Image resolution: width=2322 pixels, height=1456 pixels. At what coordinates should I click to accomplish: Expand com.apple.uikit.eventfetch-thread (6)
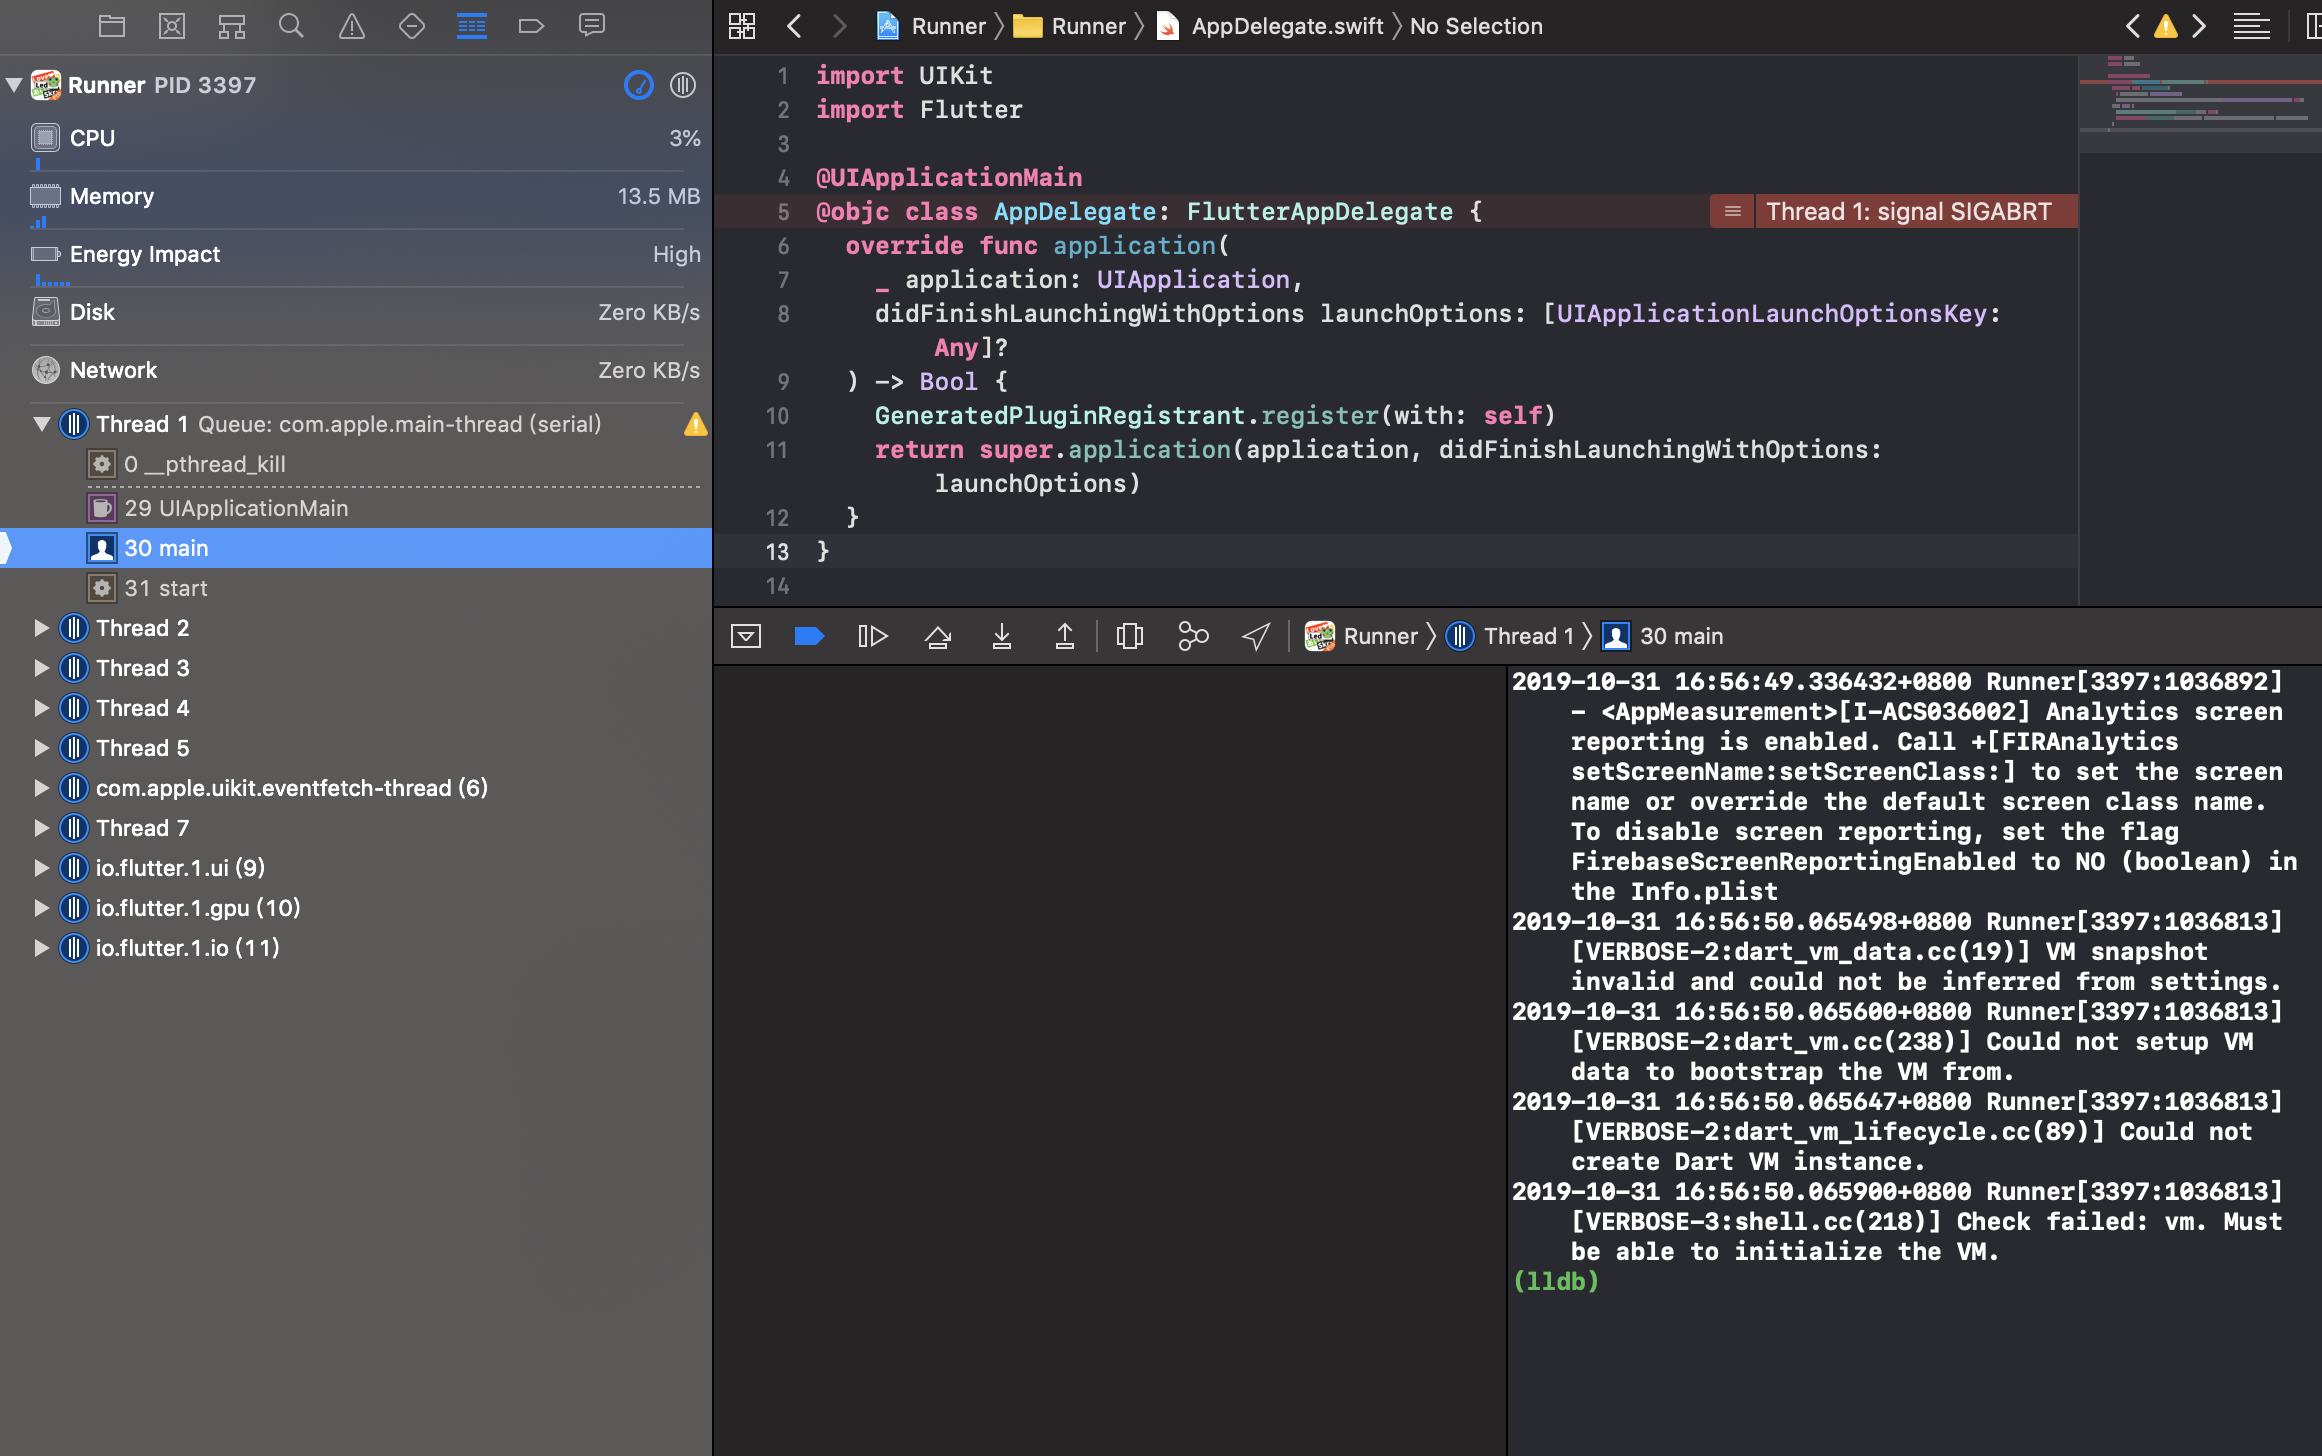pyautogui.click(x=41, y=788)
